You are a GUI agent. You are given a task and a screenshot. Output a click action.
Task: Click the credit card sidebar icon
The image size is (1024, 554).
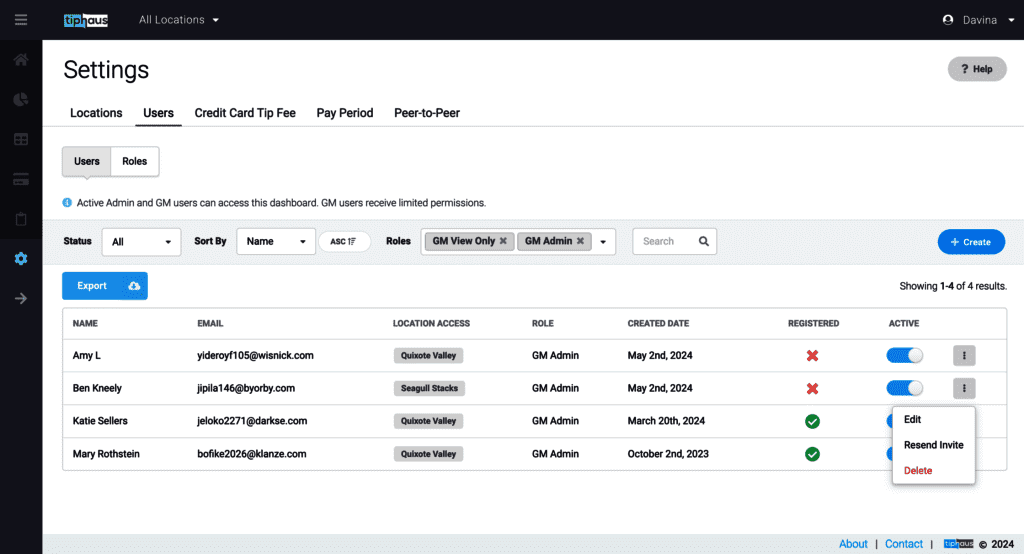[x=21, y=179]
